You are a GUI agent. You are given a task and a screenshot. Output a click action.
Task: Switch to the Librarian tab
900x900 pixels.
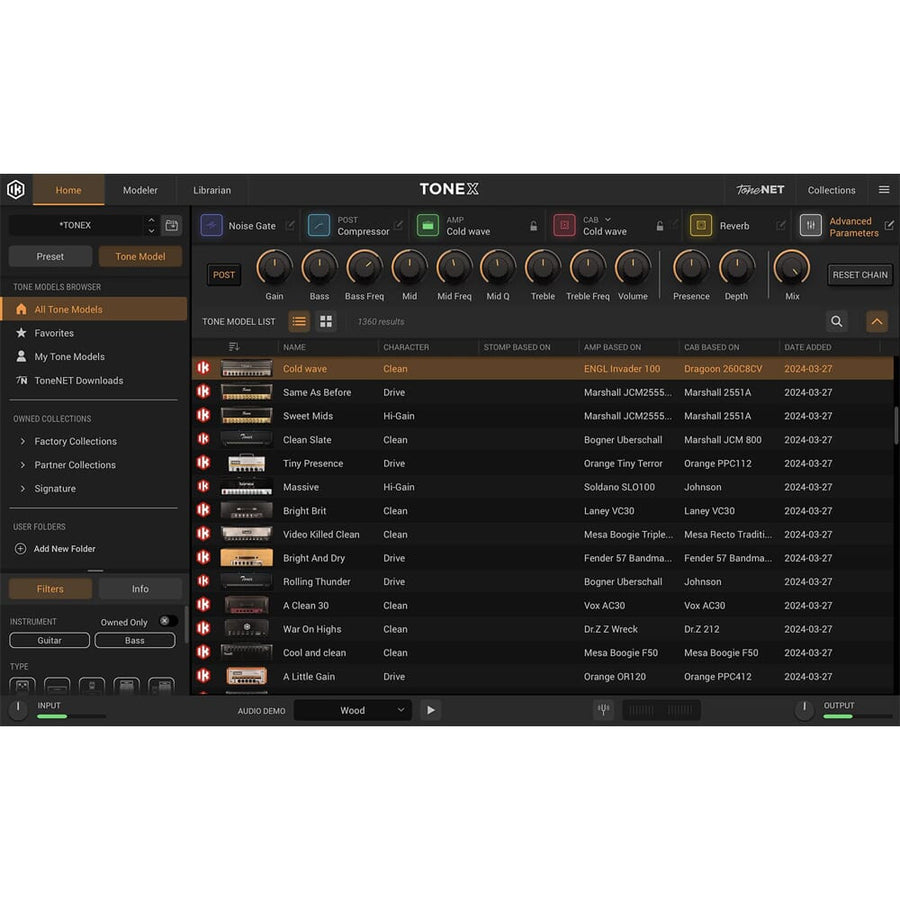212,190
